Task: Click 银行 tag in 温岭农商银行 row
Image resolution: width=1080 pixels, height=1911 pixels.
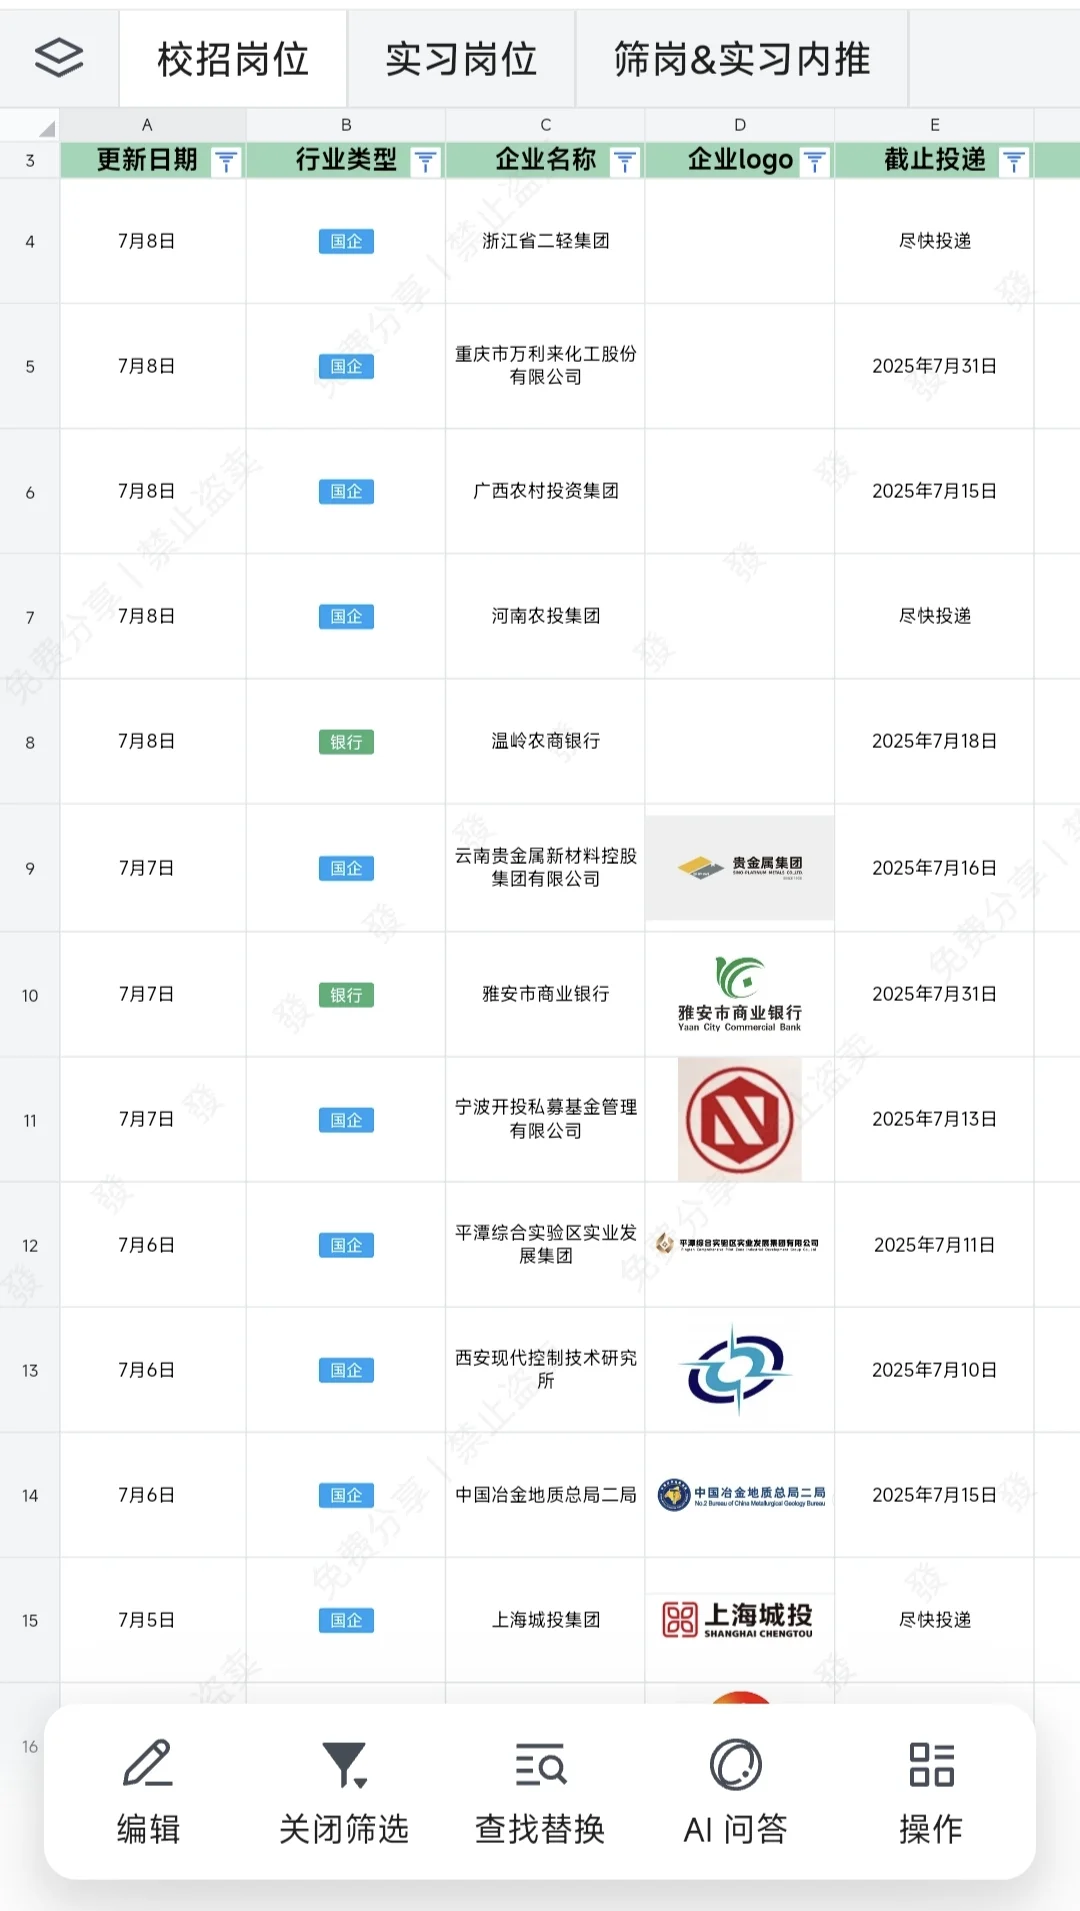Action: [x=346, y=742]
